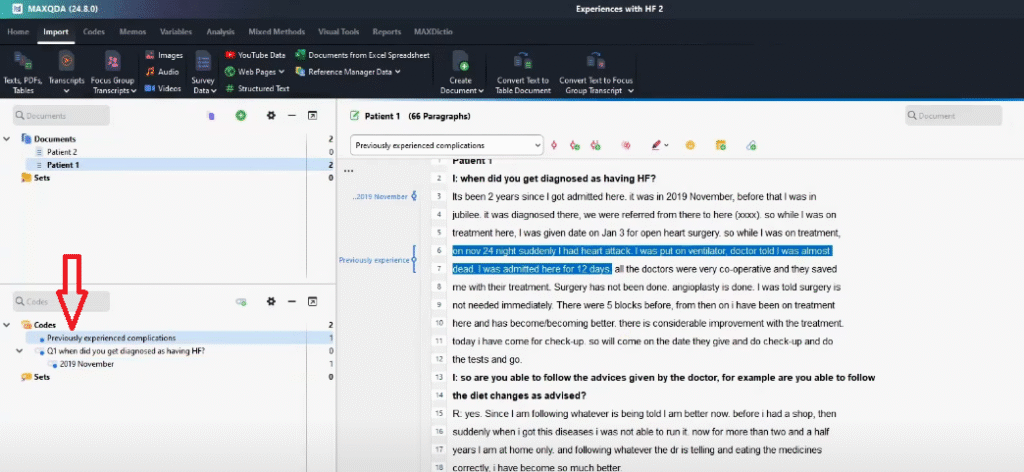Open the highlight color dropdown arrow
The width and height of the screenshot is (1024, 472).
pyautogui.click(x=666, y=146)
